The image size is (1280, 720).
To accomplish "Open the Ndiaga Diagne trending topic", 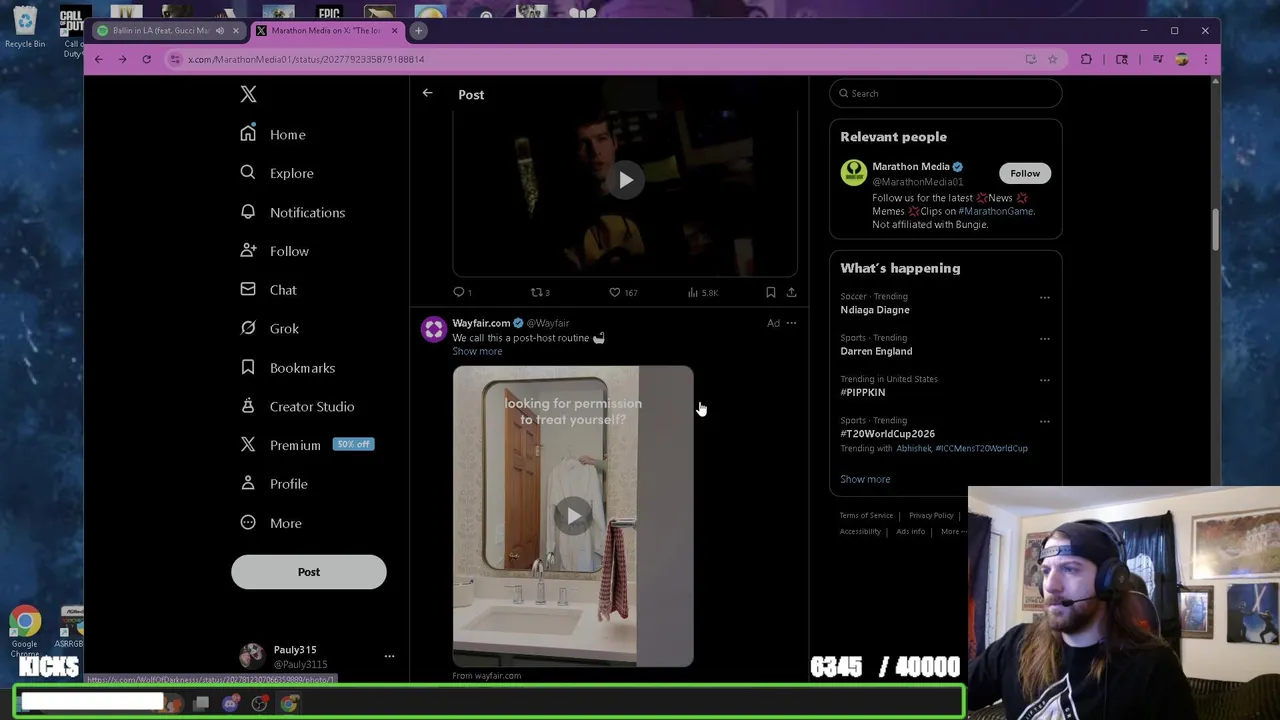I will point(875,310).
